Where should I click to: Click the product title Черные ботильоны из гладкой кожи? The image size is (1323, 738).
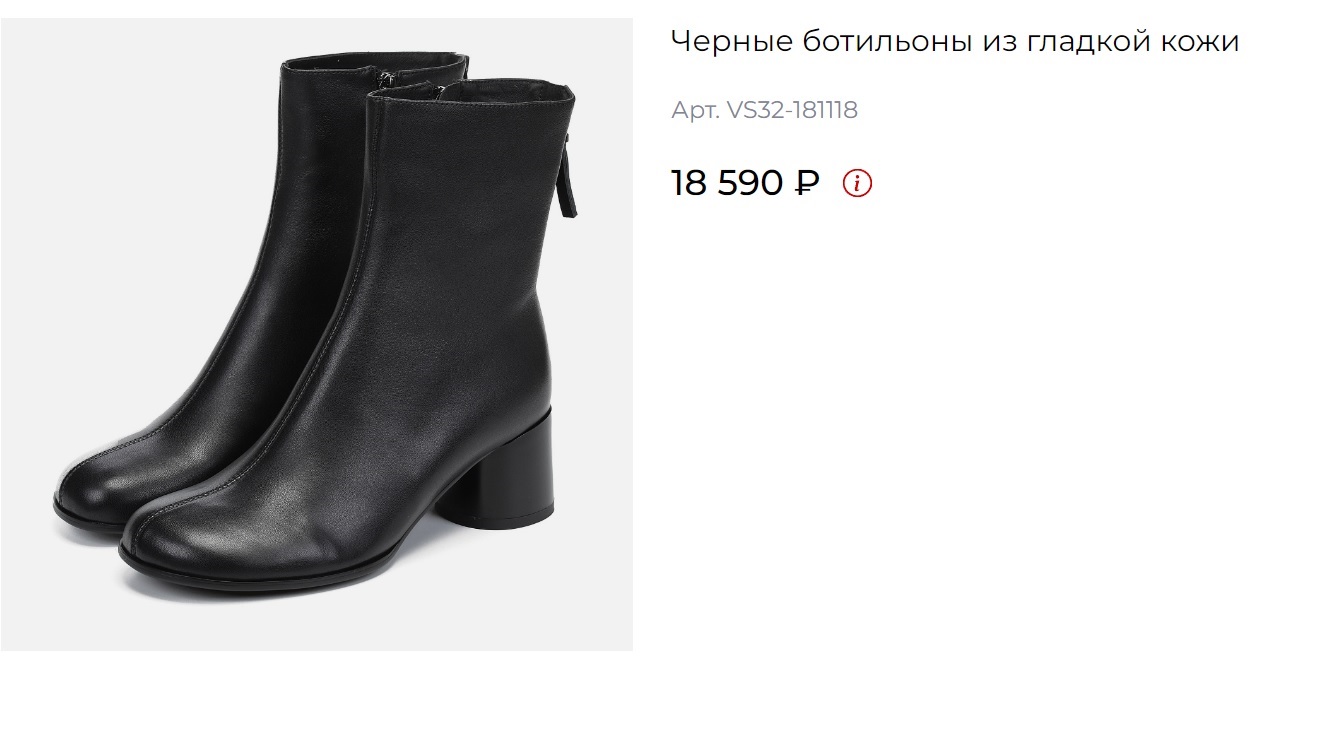point(955,42)
